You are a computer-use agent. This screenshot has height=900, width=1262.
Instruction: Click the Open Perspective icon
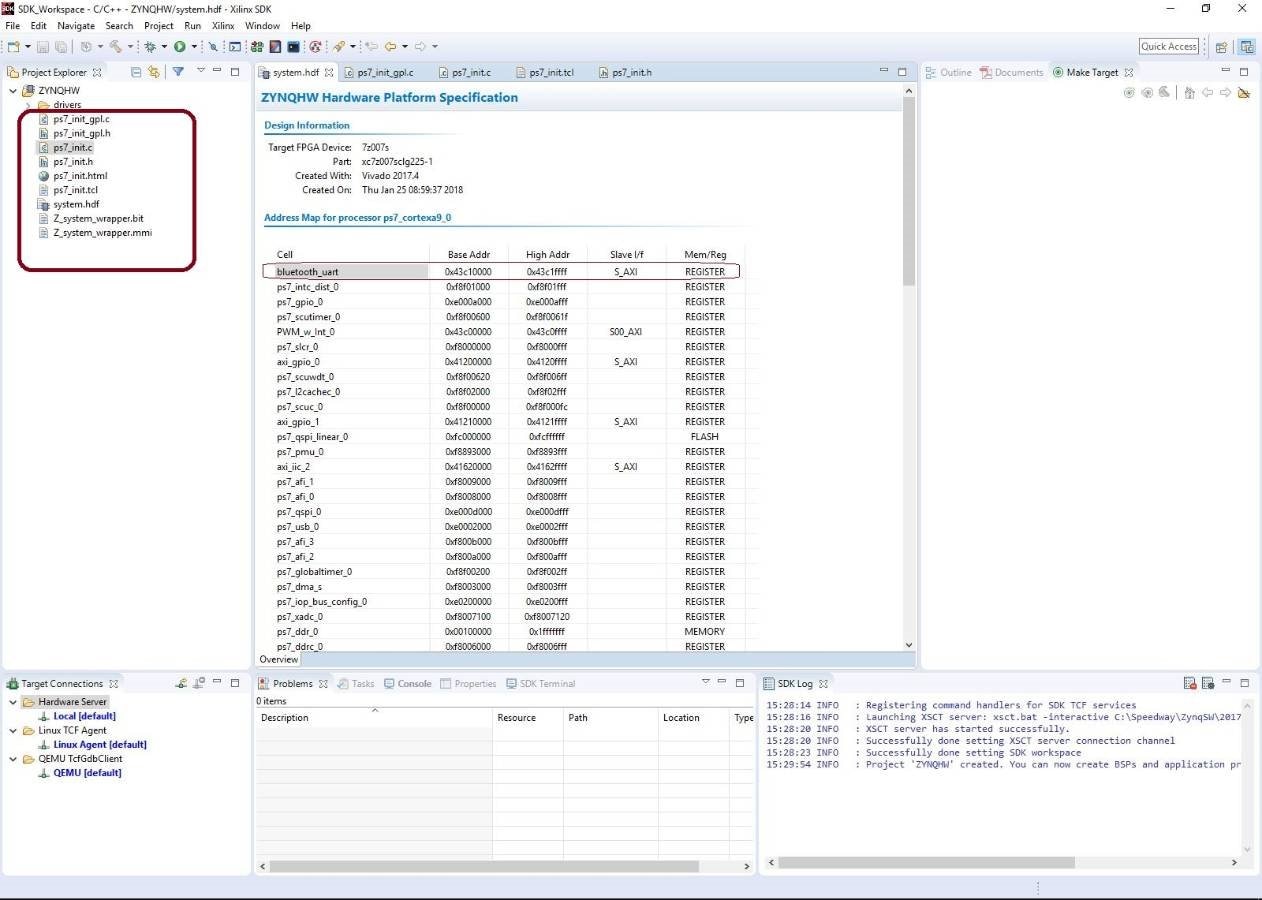1221,46
